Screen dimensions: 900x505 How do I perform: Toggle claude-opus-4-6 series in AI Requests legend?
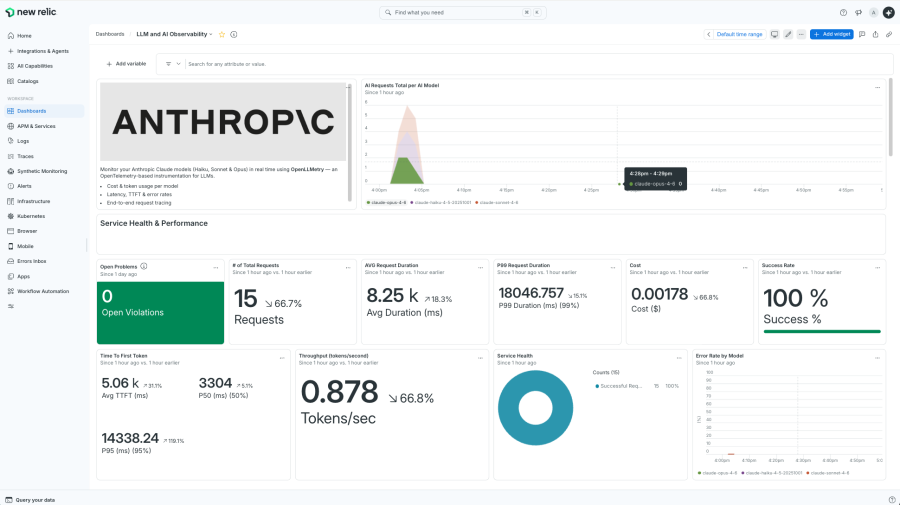point(387,203)
